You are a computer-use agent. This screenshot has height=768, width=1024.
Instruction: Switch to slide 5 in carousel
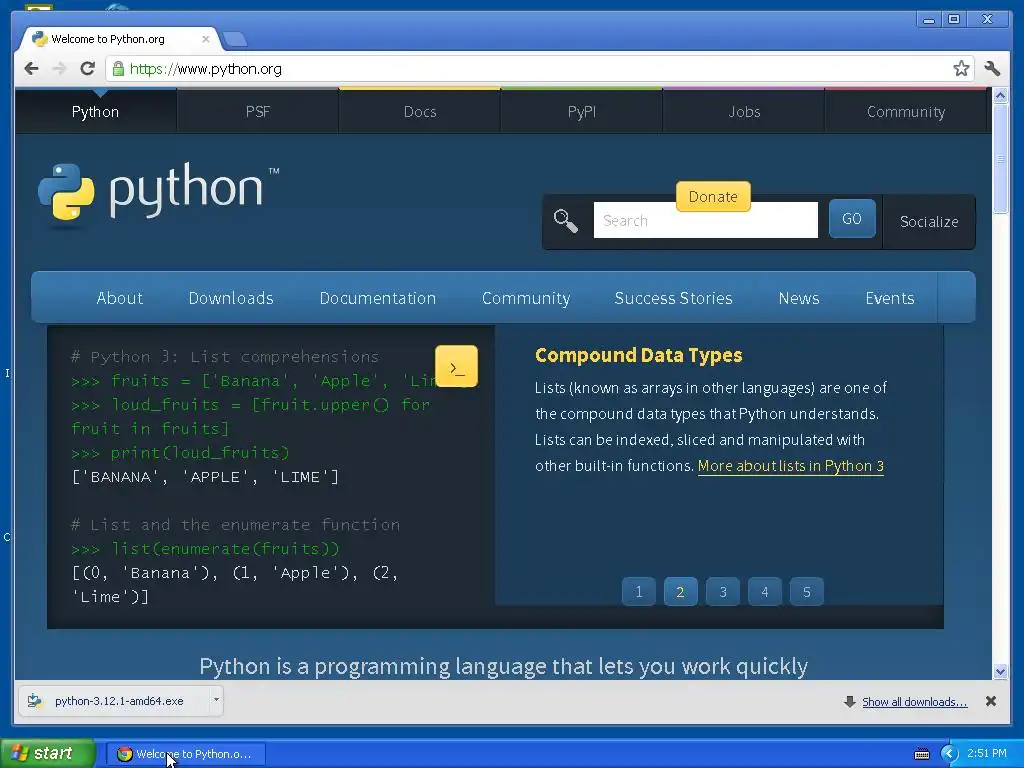[807, 592]
